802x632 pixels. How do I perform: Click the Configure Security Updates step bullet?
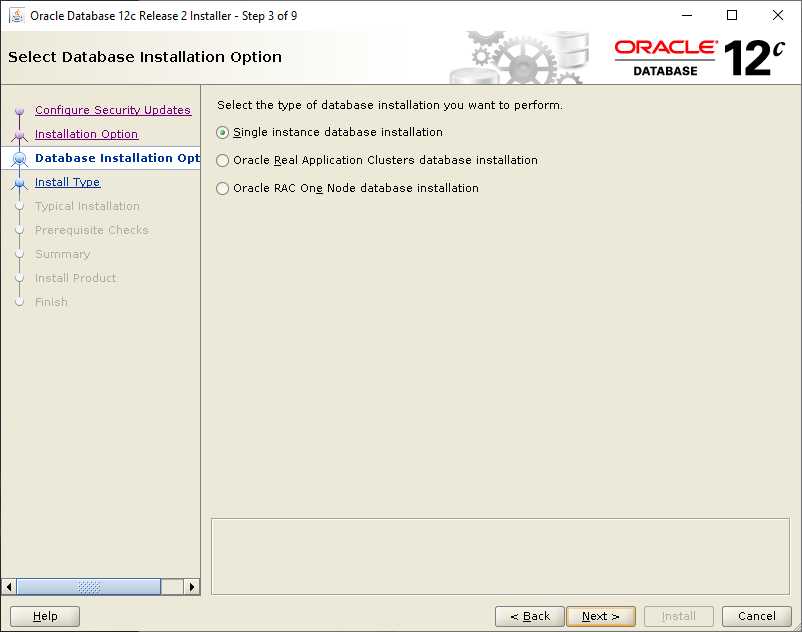[x=19, y=110]
